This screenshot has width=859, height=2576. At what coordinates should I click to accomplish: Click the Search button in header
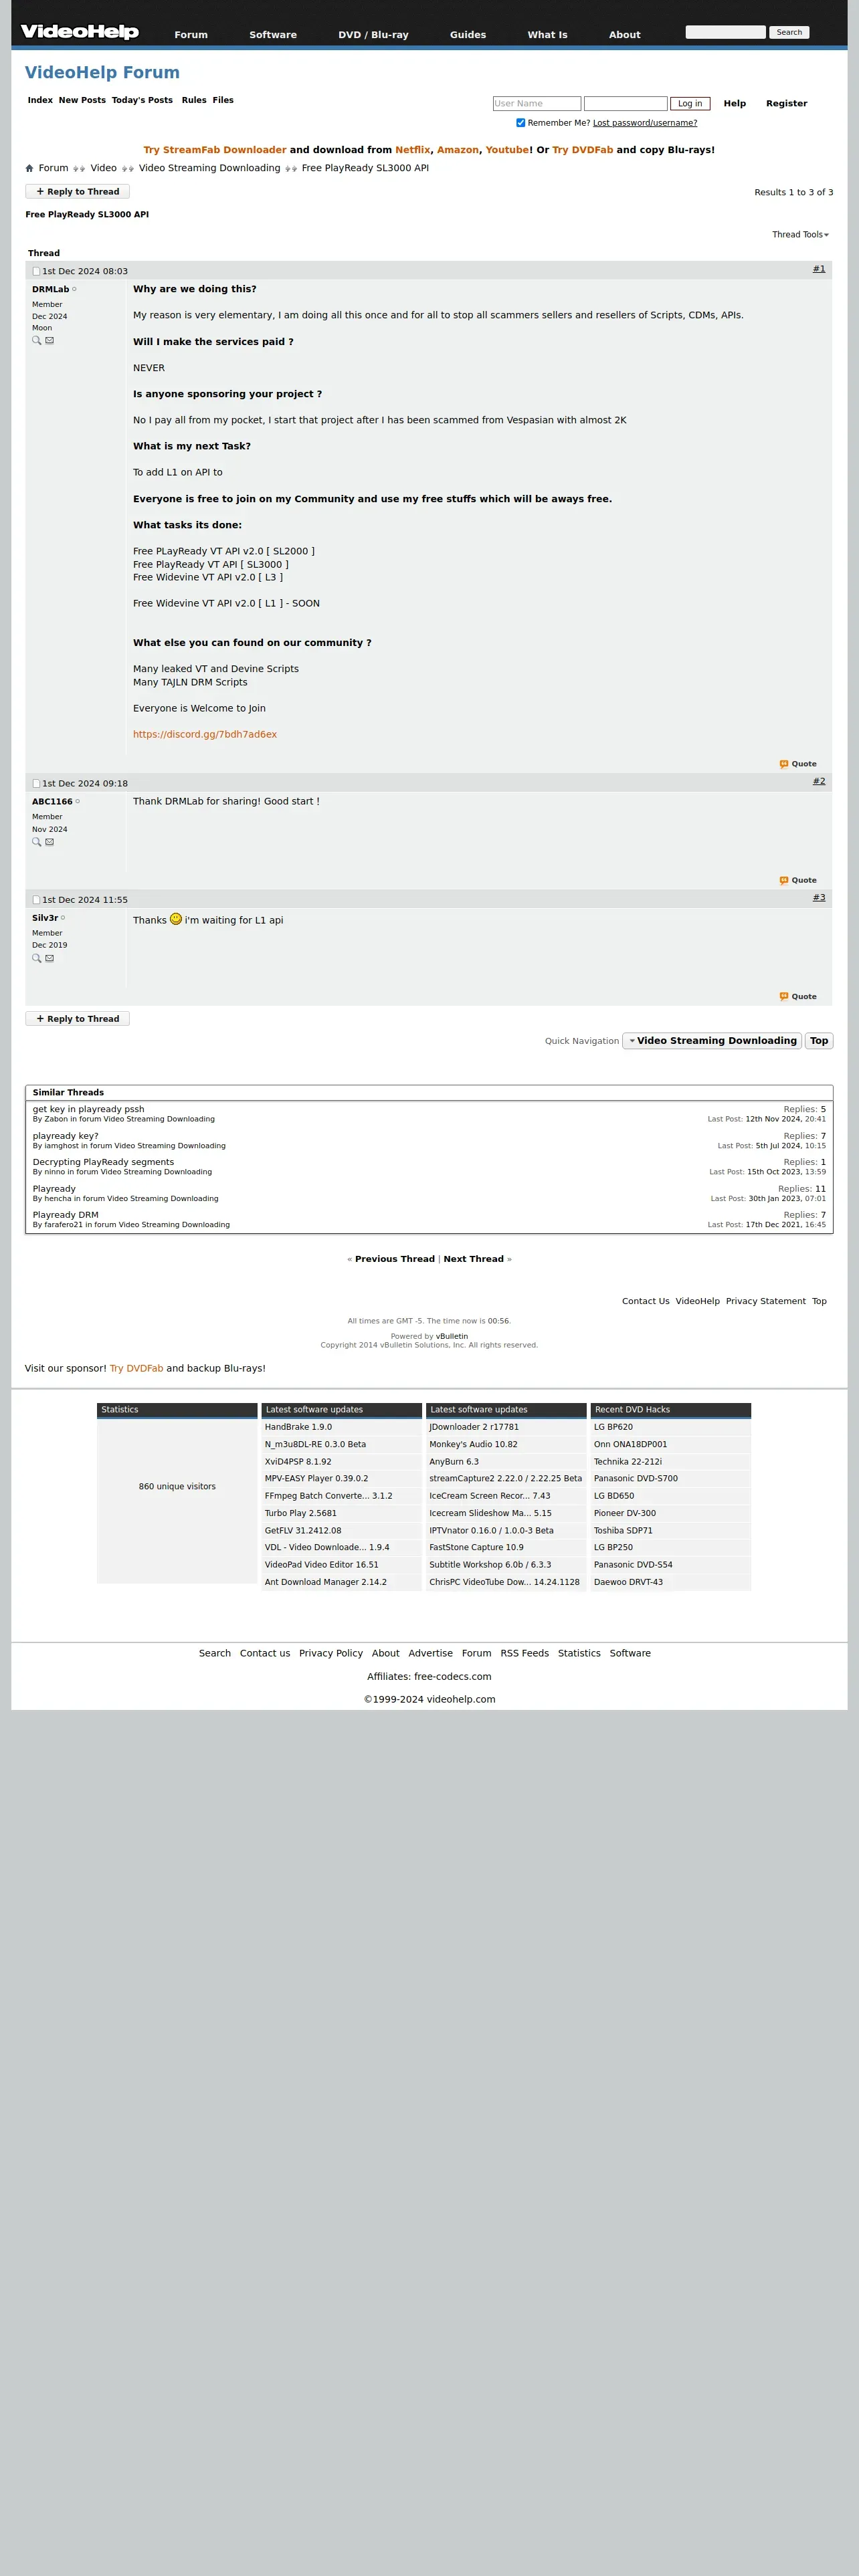(789, 32)
